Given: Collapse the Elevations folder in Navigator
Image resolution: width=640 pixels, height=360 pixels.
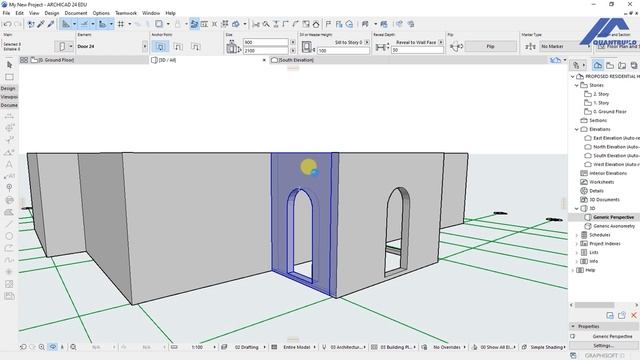Looking at the screenshot, I should point(576,129).
